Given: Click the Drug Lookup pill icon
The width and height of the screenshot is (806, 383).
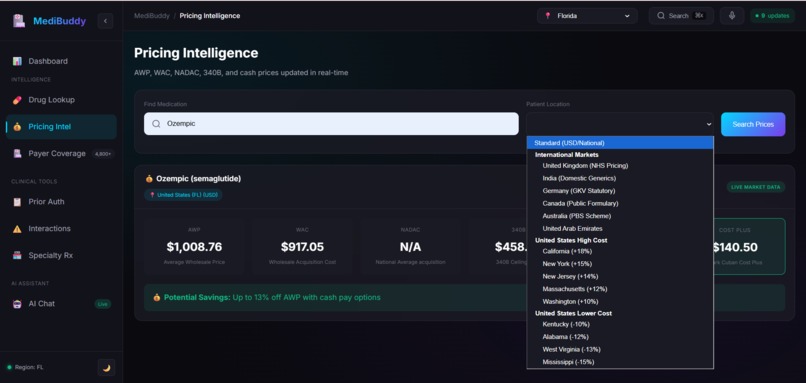Looking at the screenshot, I should coord(17,100).
